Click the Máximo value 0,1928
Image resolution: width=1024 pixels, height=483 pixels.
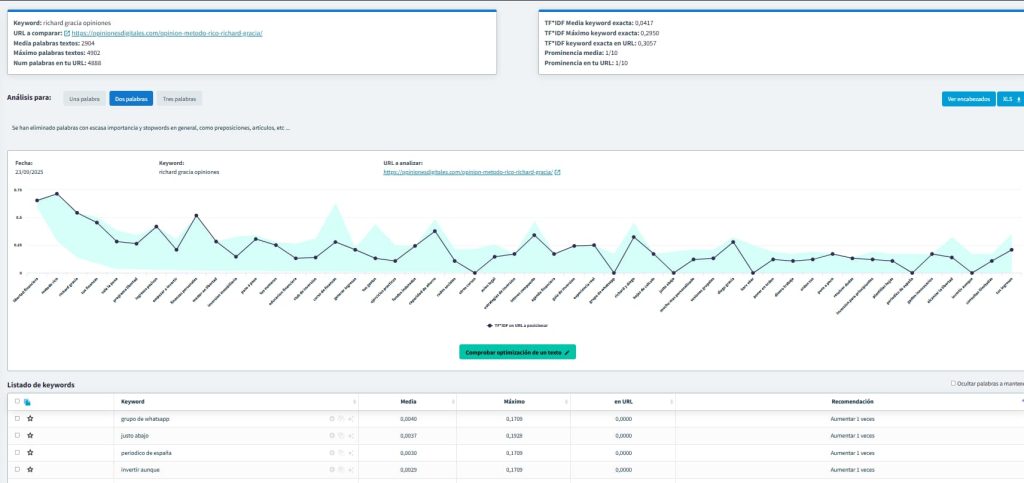(x=514, y=435)
